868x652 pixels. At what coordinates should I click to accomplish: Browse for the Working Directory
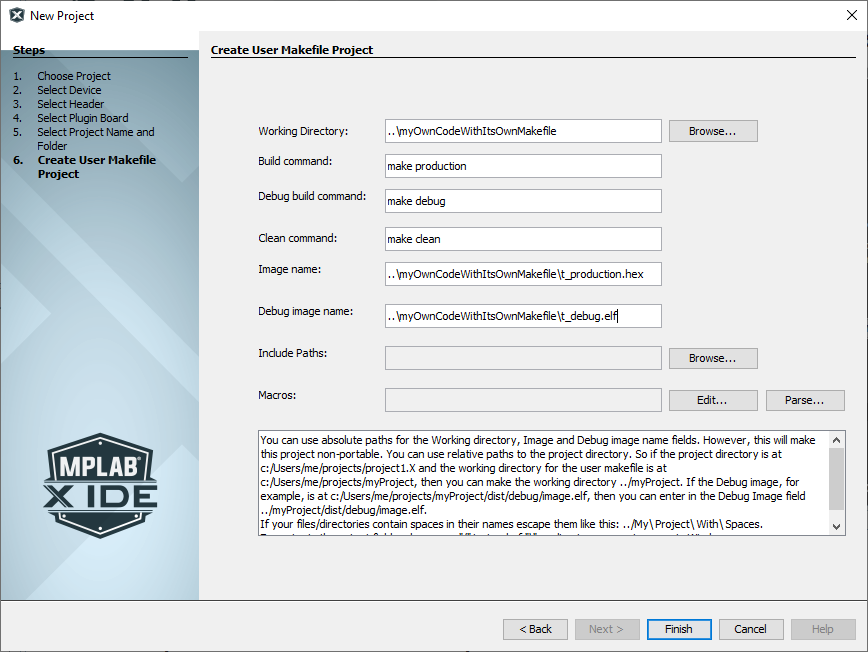coord(712,131)
